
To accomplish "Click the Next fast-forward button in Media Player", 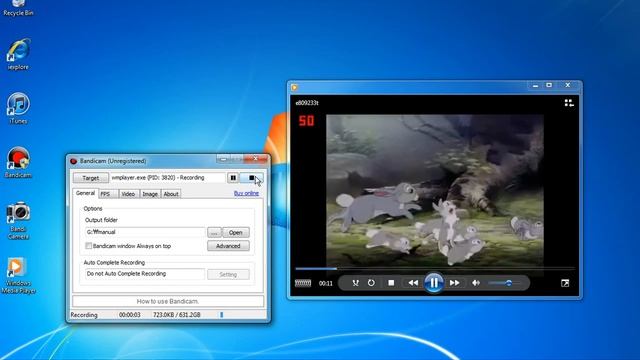I will [x=454, y=282].
